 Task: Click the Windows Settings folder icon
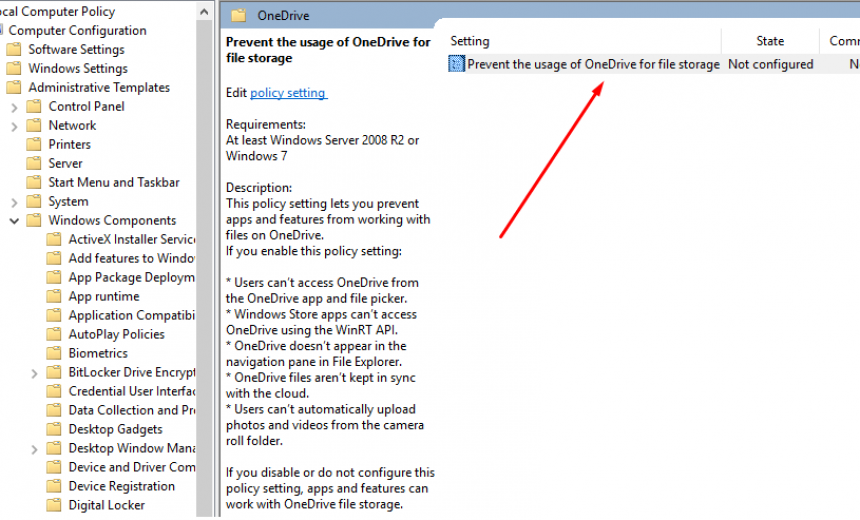click(x=14, y=69)
